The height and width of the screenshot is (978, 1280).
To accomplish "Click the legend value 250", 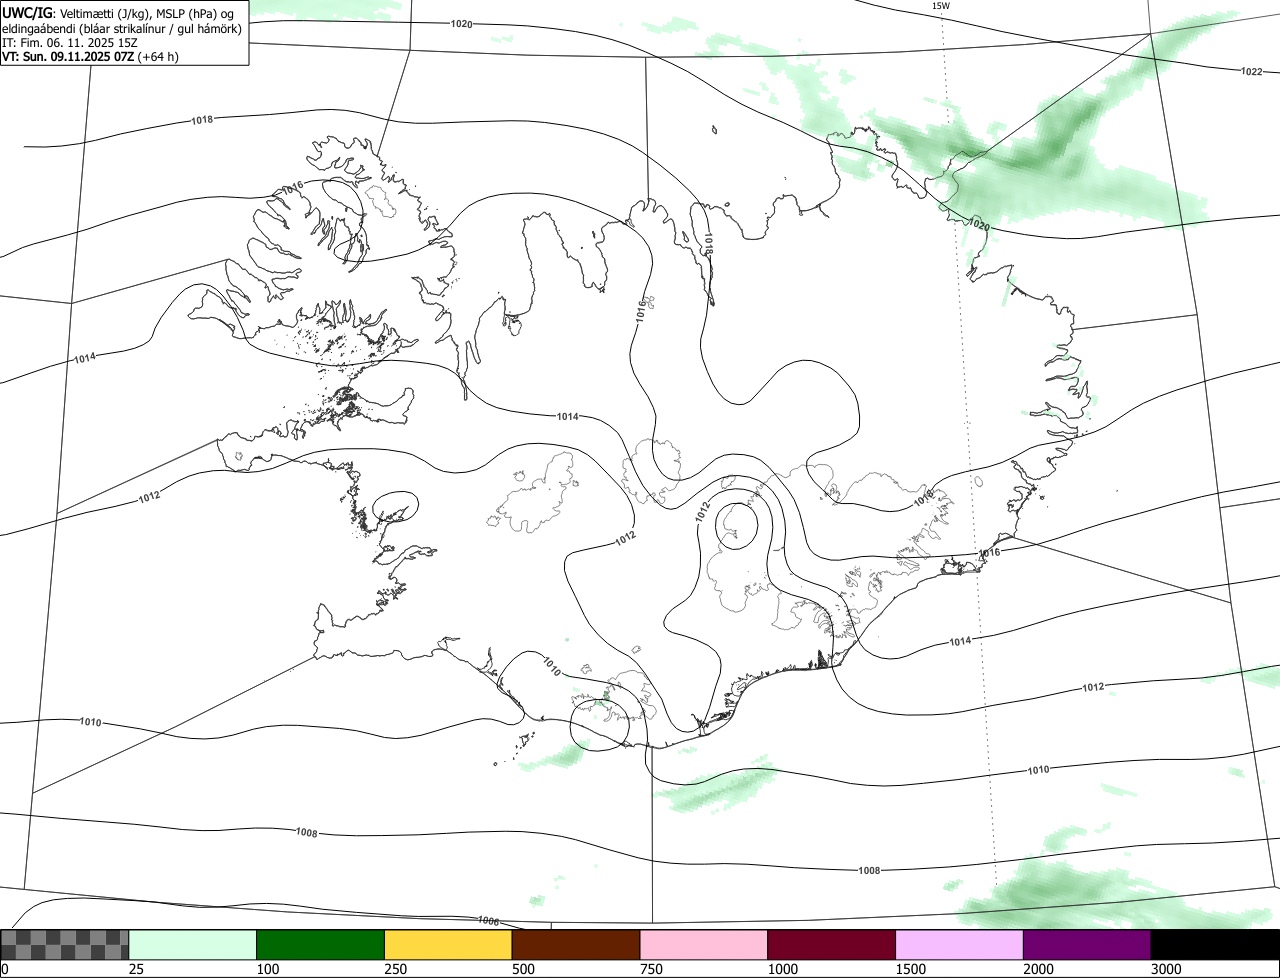I will (x=396, y=969).
